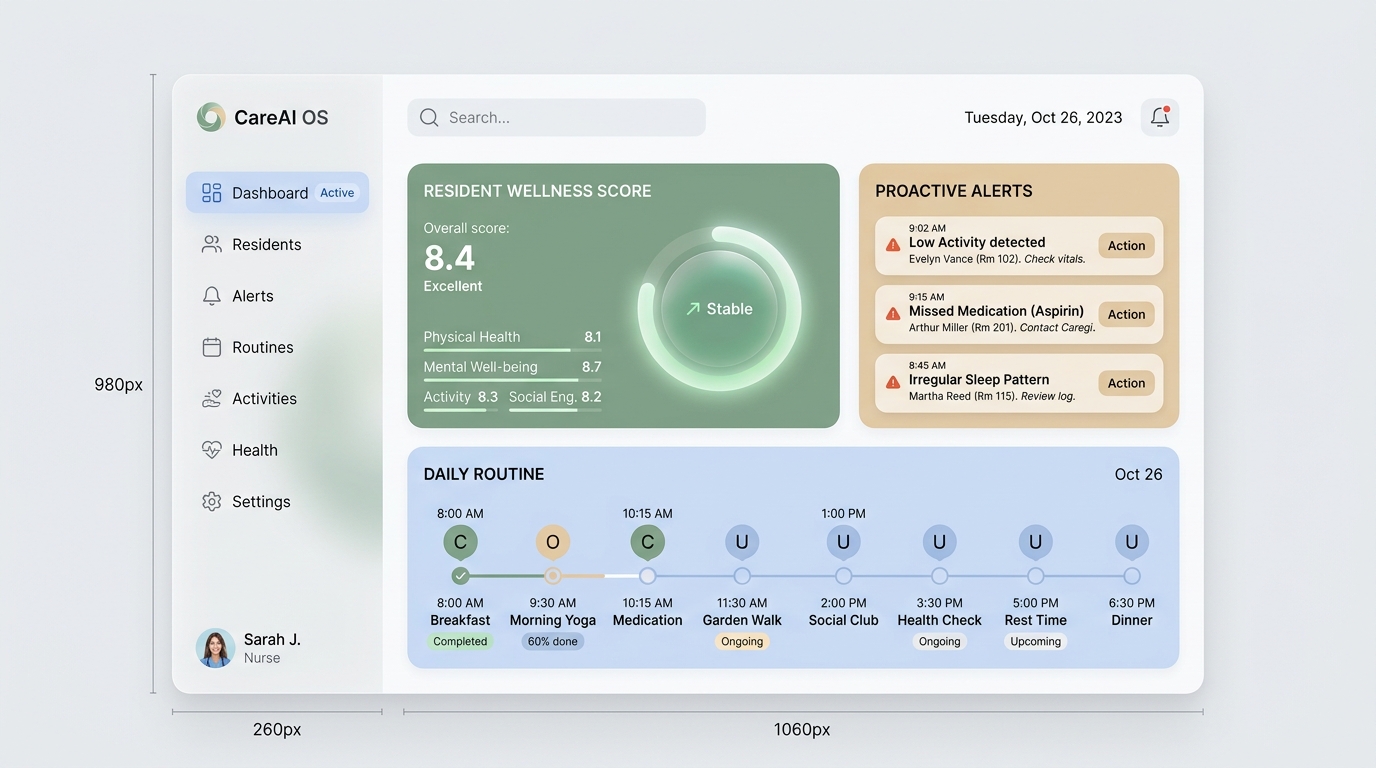The image size is (1376, 768).
Task: Click the Morning Yoga O status pin
Action: 553,543
